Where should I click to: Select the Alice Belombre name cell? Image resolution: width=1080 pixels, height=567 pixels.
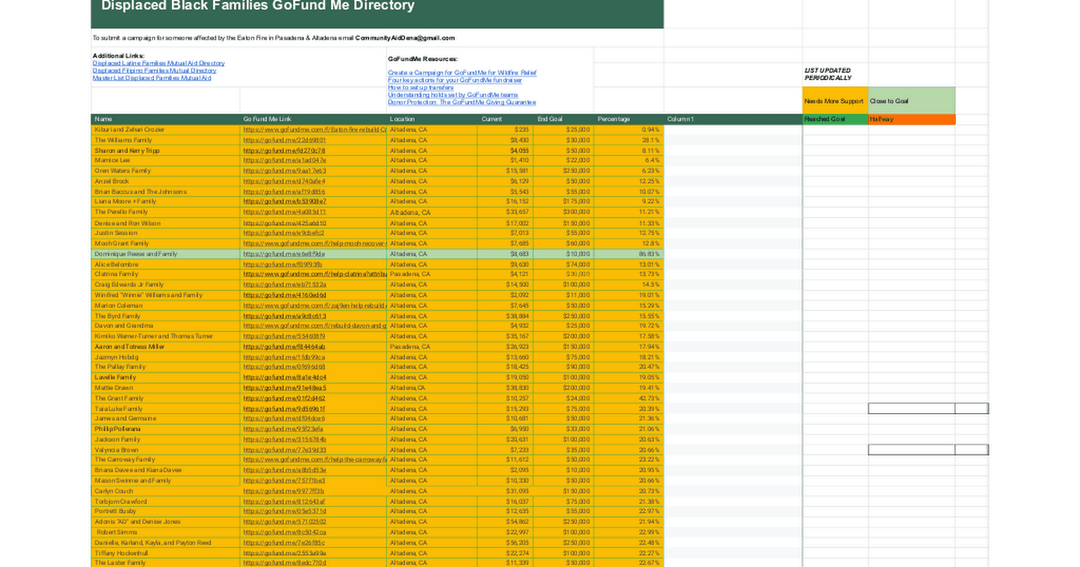(165, 264)
